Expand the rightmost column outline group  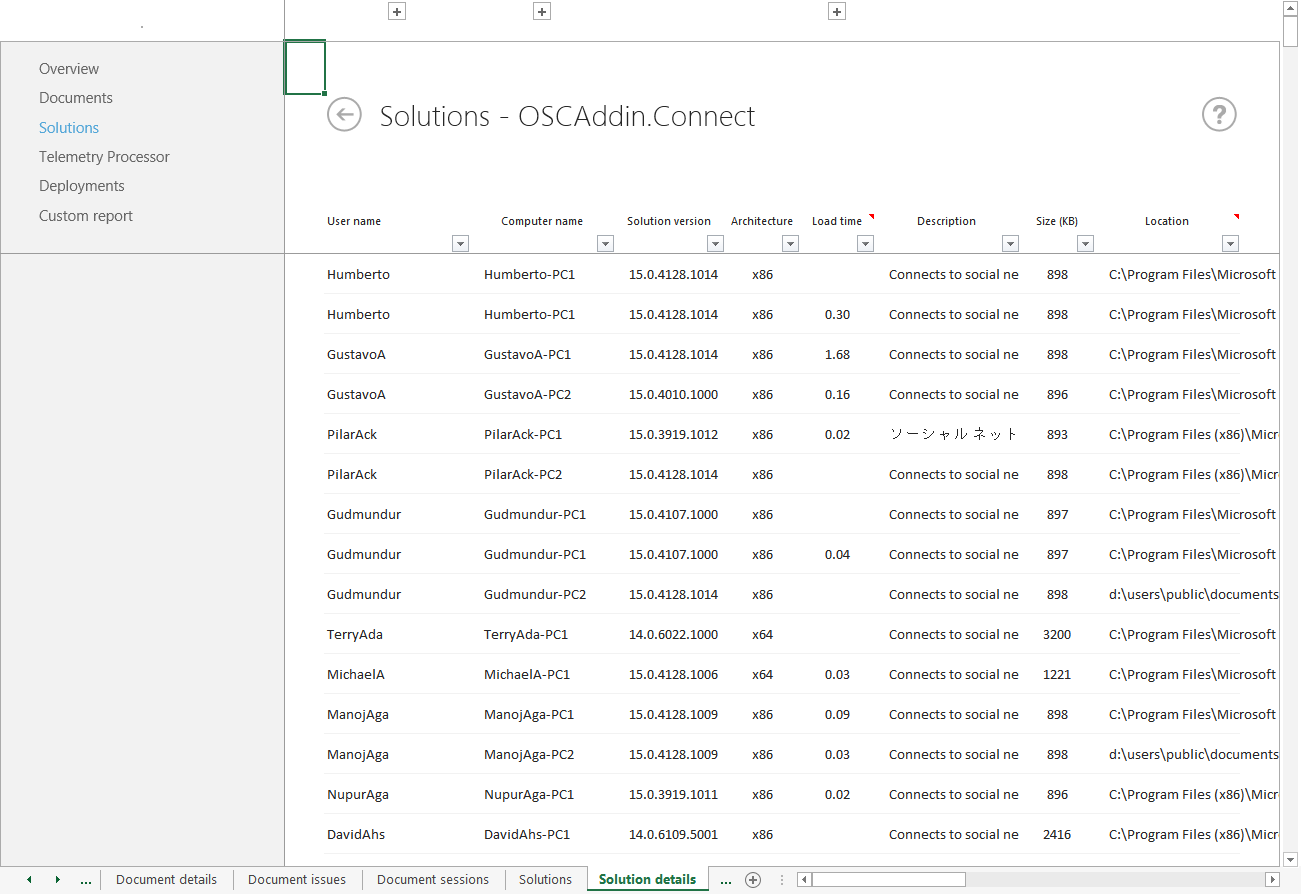pos(837,11)
